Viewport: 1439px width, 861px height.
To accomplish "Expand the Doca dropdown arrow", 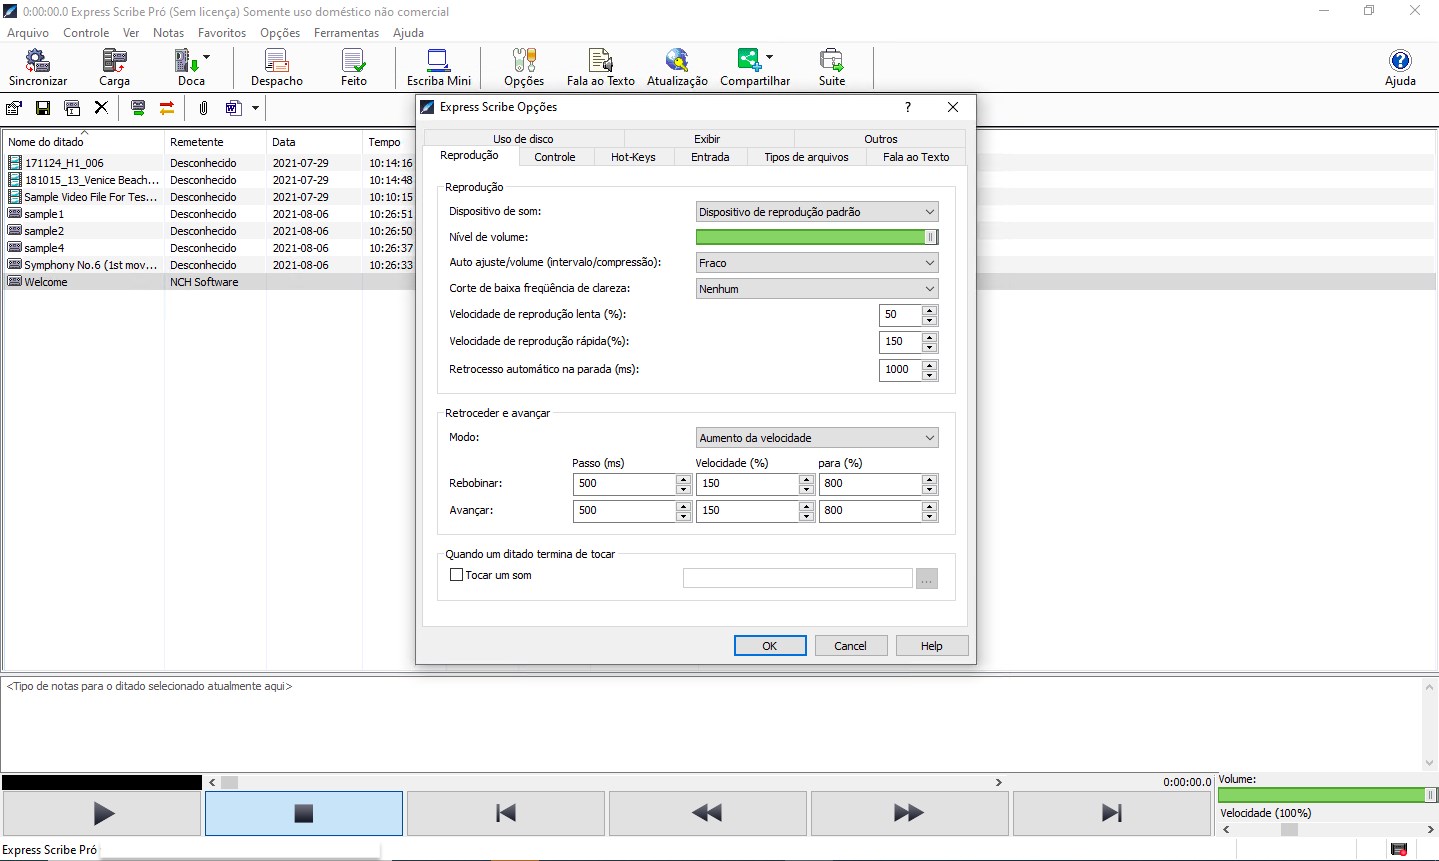I will (206, 57).
